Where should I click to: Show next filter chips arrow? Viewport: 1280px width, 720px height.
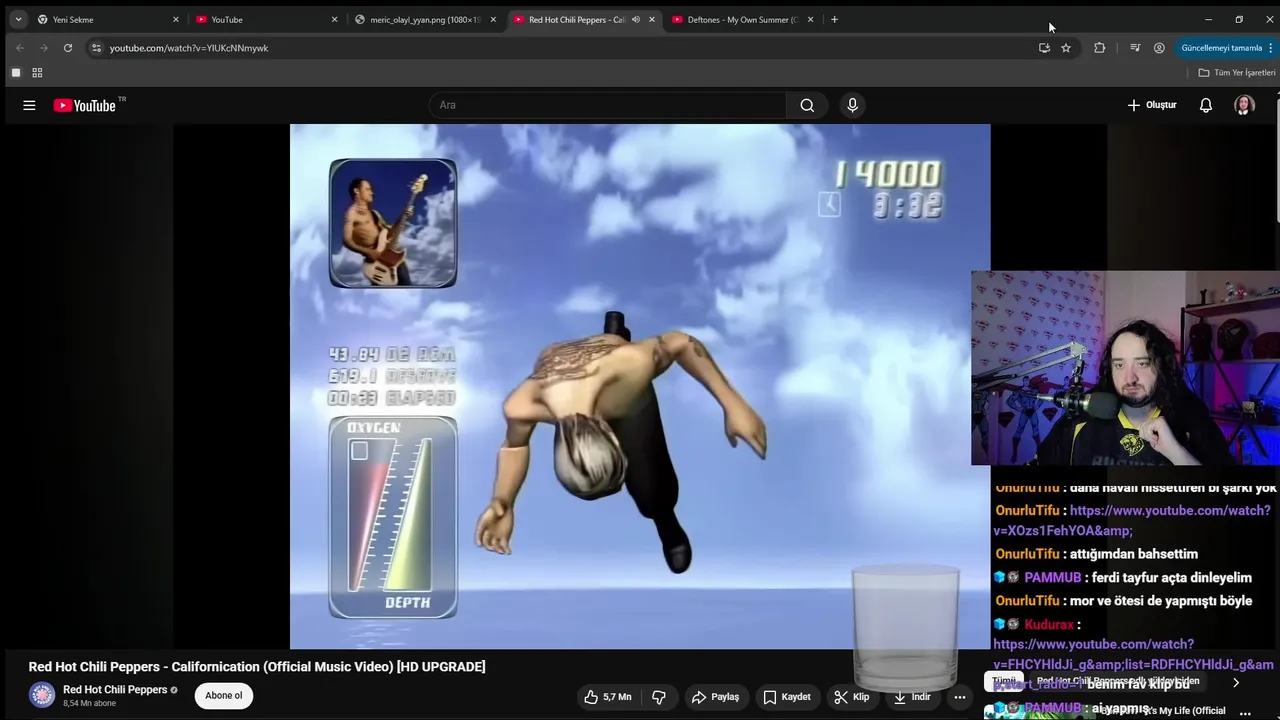pyautogui.click(x=1236, y=683)
